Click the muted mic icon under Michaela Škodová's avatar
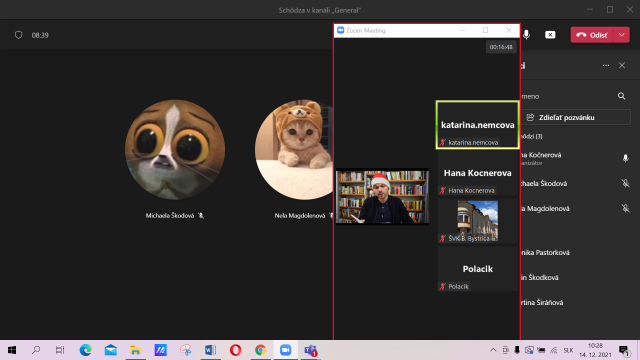This screenshot has width=640, height=360. pyautogui.click(x=201, y=216)
